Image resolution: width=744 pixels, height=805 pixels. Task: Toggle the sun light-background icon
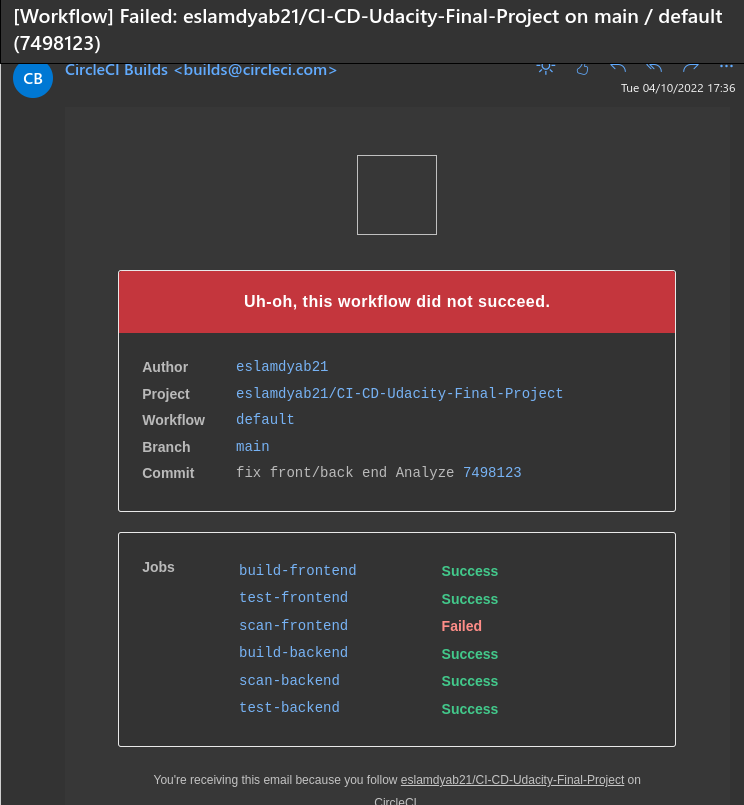pos(545,68)
